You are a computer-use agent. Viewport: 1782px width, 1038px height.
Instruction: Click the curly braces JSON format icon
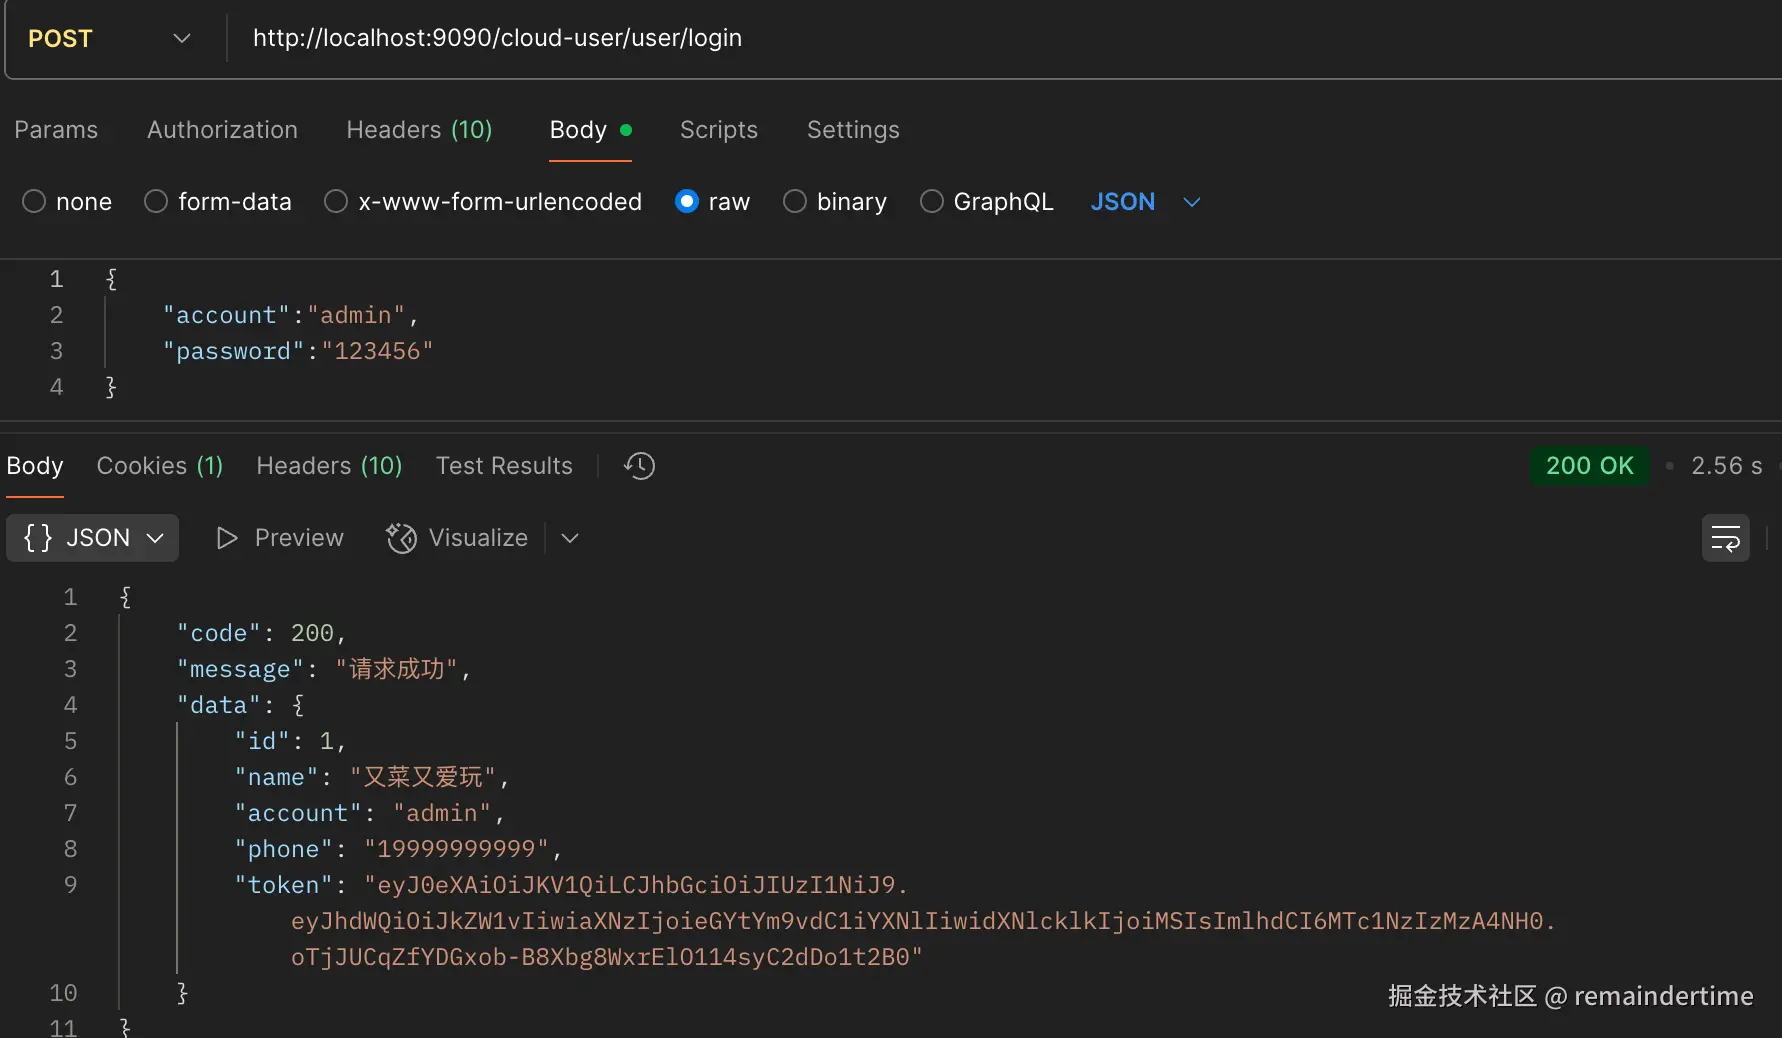pyautogui.click(x=38, y=538)
